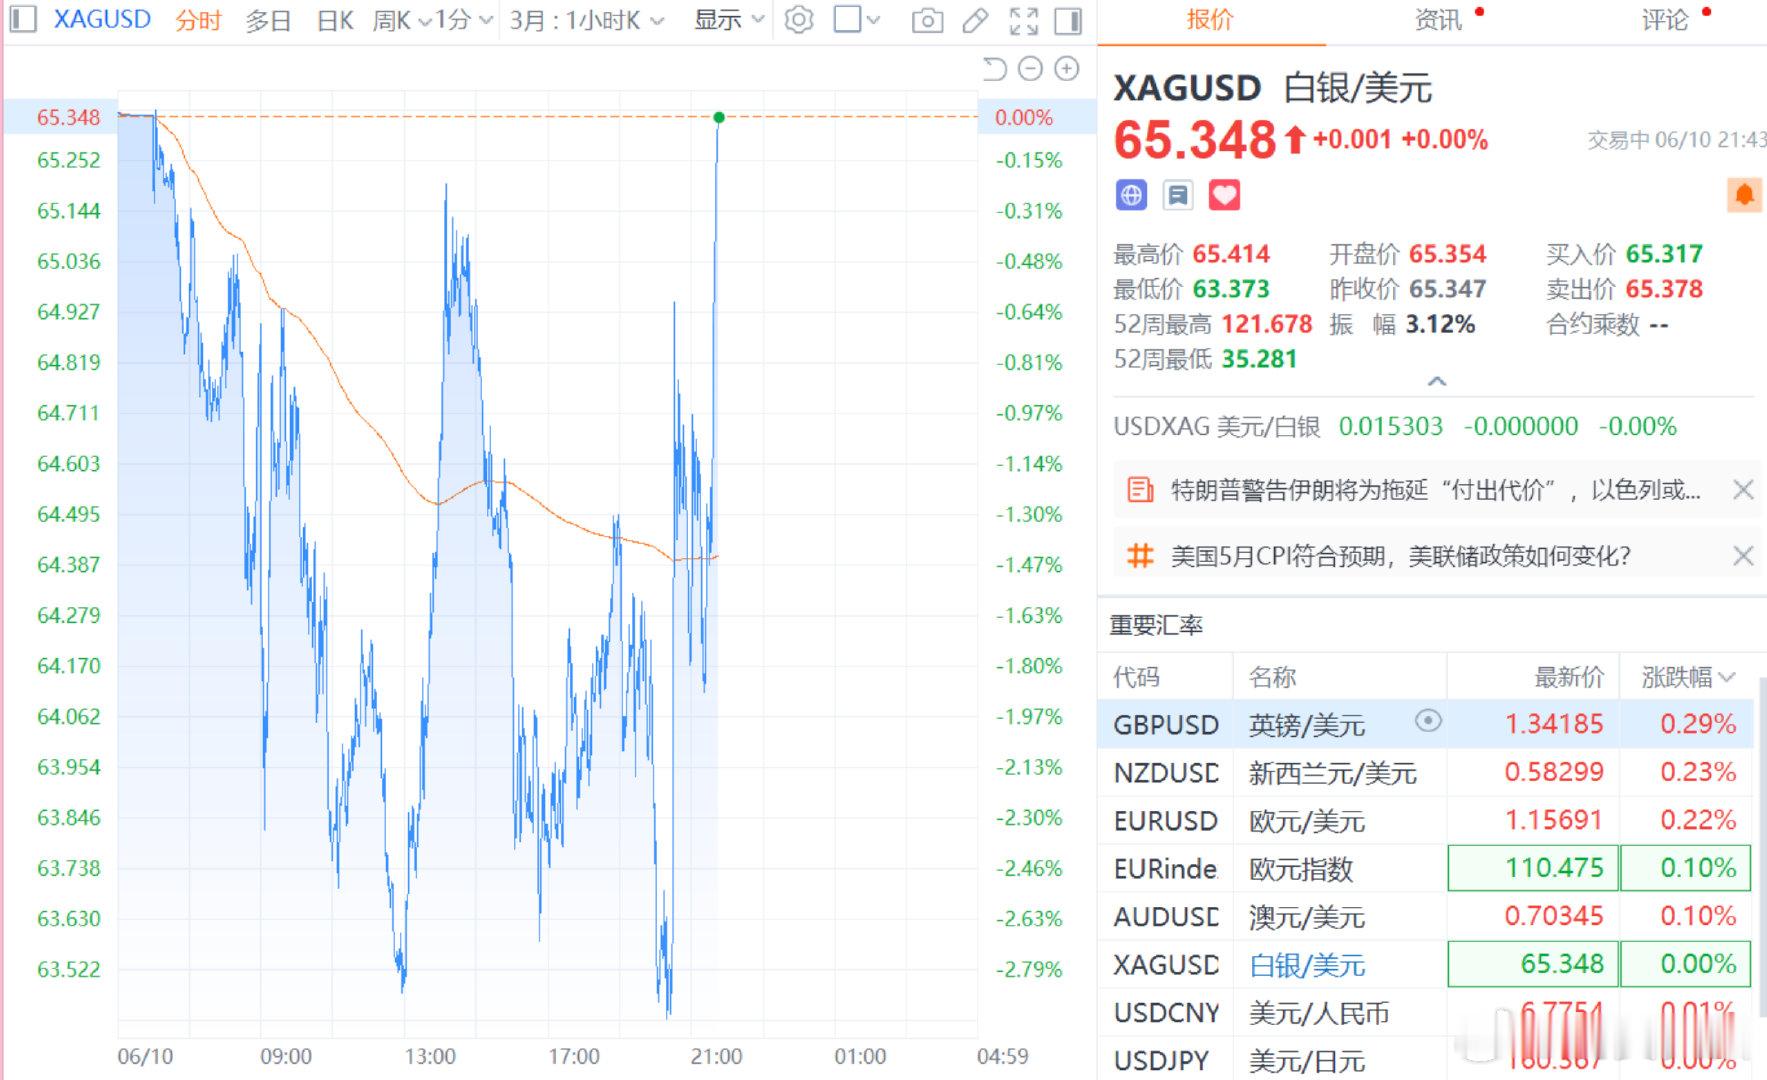1767x1080 pixels.
Task: Select the EURinde 欧元指数 row
Action: click(1426, 868)
